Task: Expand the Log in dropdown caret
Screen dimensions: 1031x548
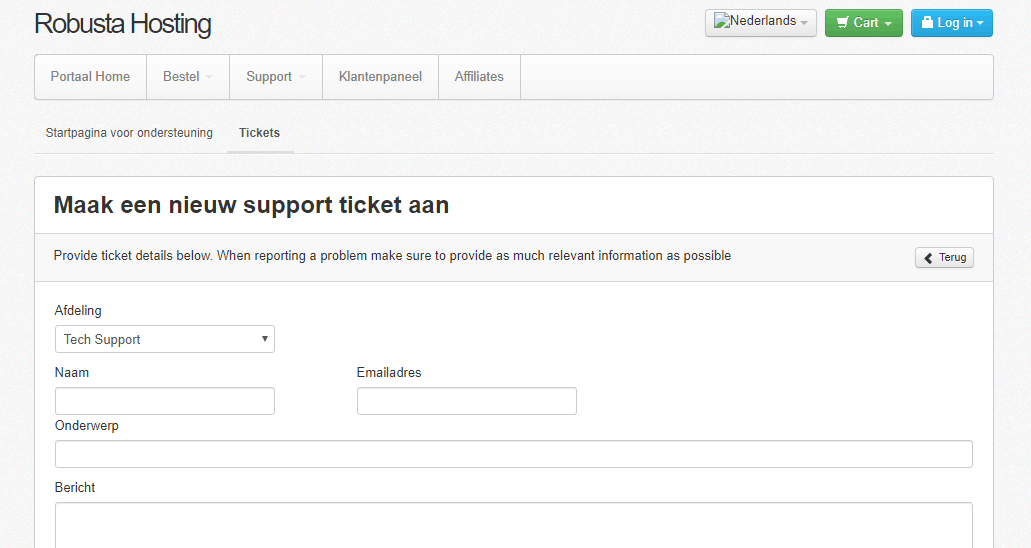Action: point(980,23)
